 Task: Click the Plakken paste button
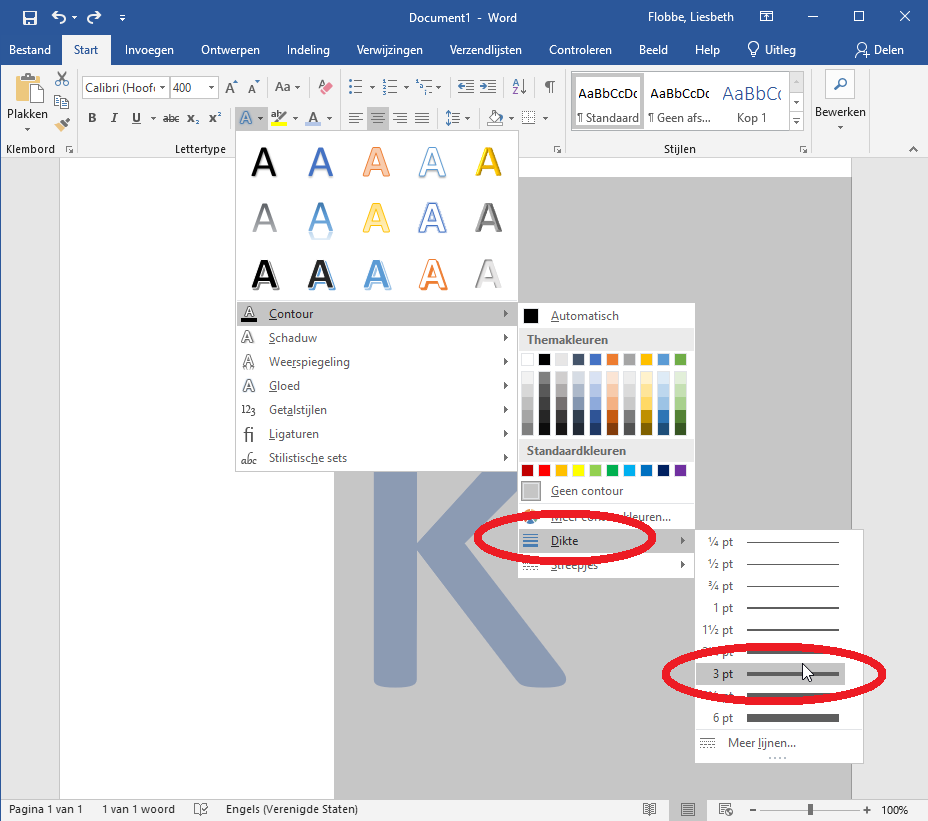coord(27,102)
